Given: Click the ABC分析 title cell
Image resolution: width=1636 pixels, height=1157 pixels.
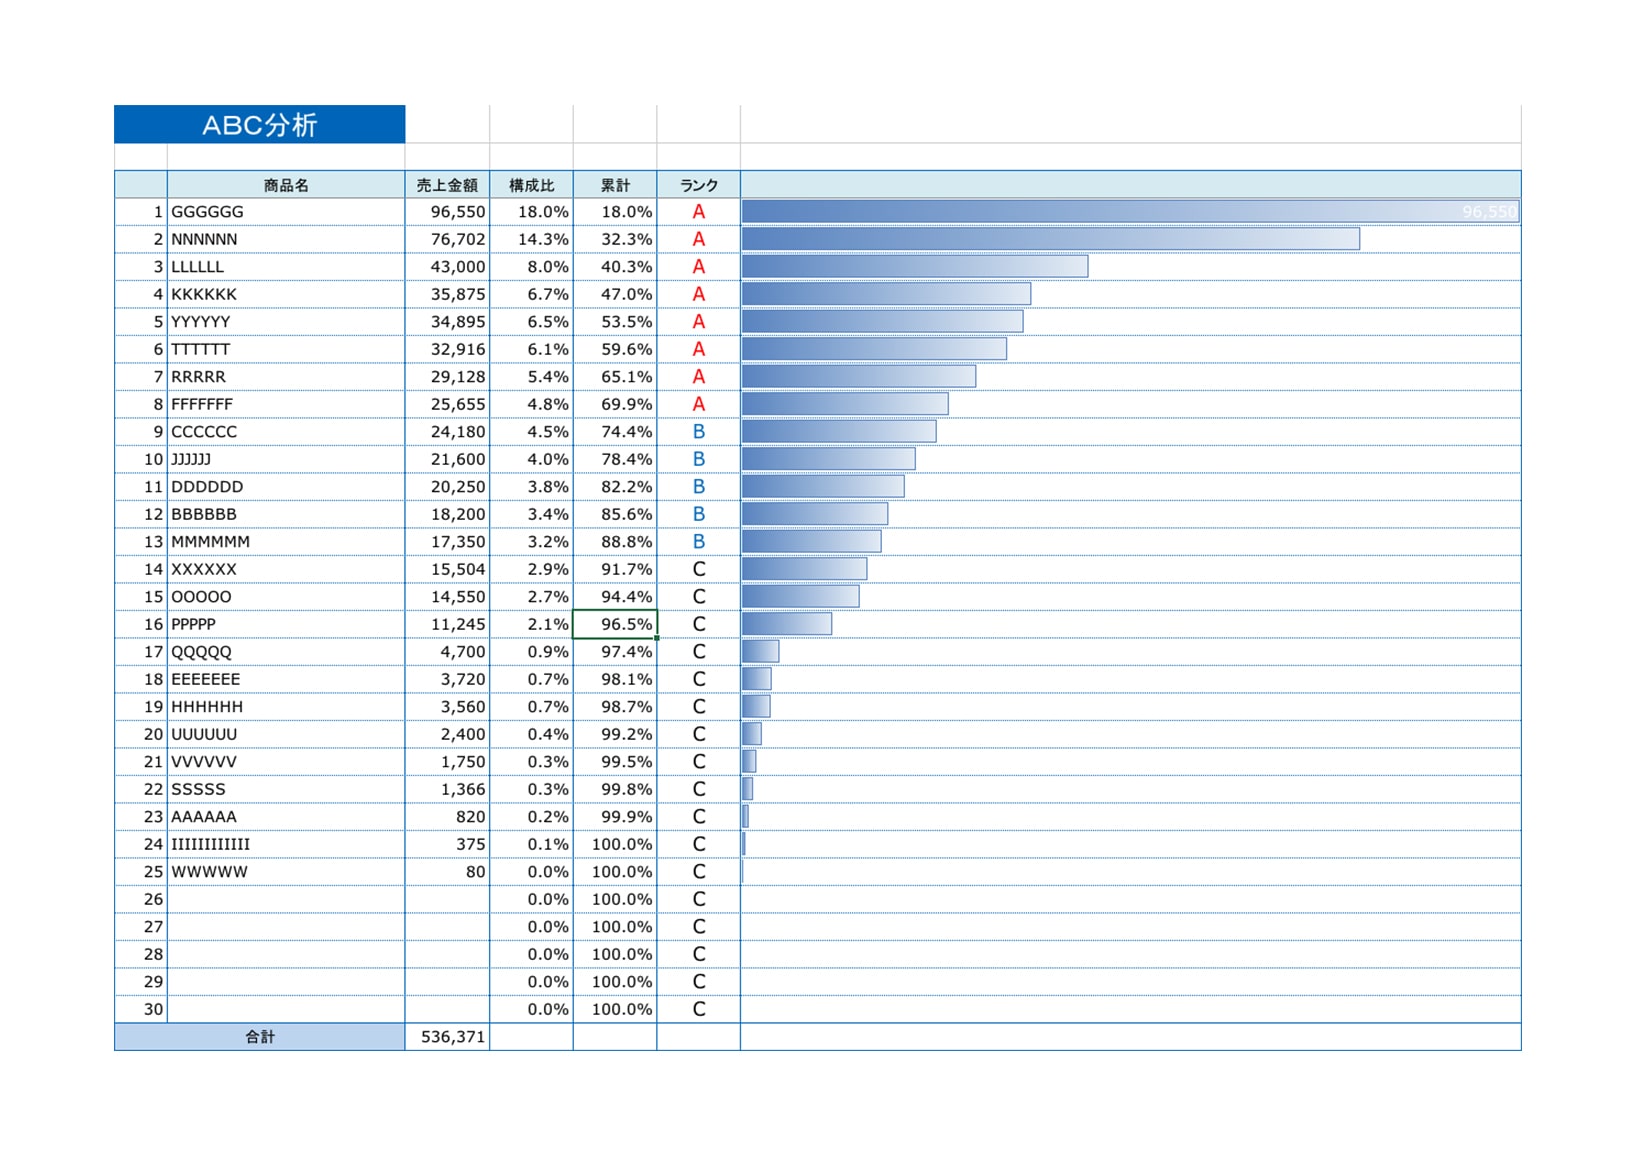Looking at the screenshot, I should (x=259, y=124).
